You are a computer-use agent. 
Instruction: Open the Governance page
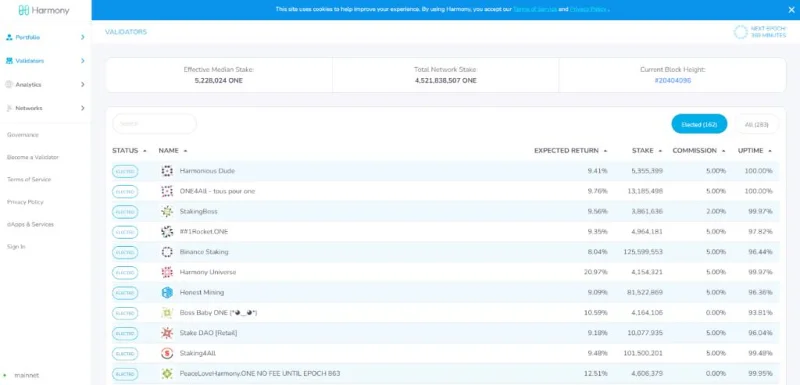pyautogui.click(x=22, y=135)
